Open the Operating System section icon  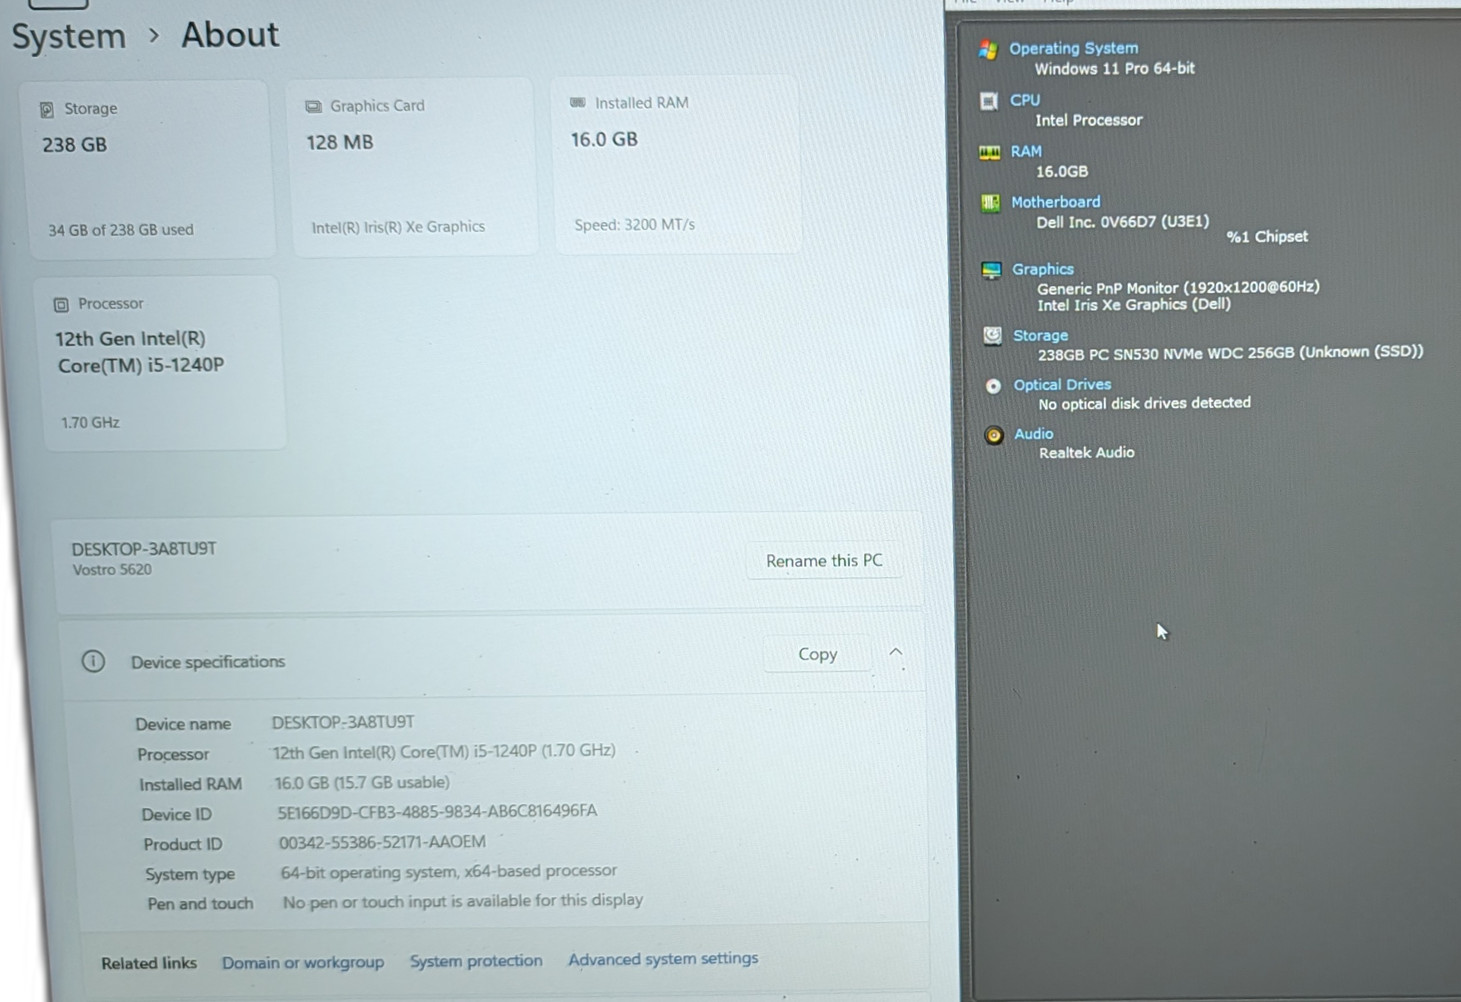coord(988,49)
